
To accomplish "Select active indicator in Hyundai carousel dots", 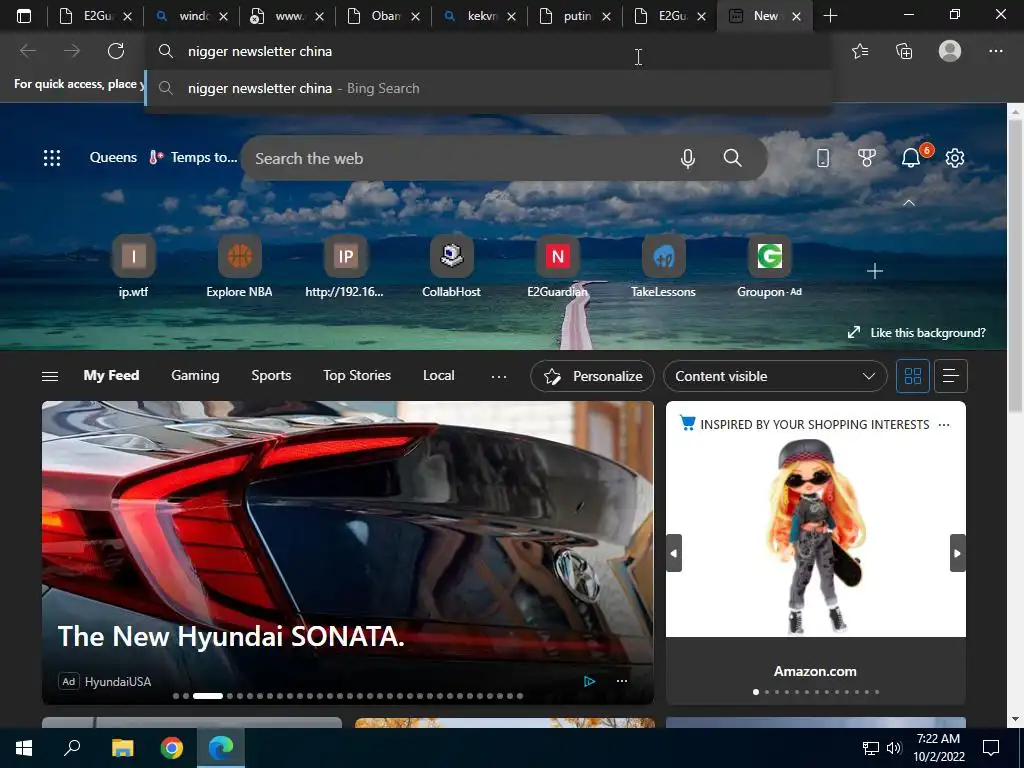I will click(208, 696).
